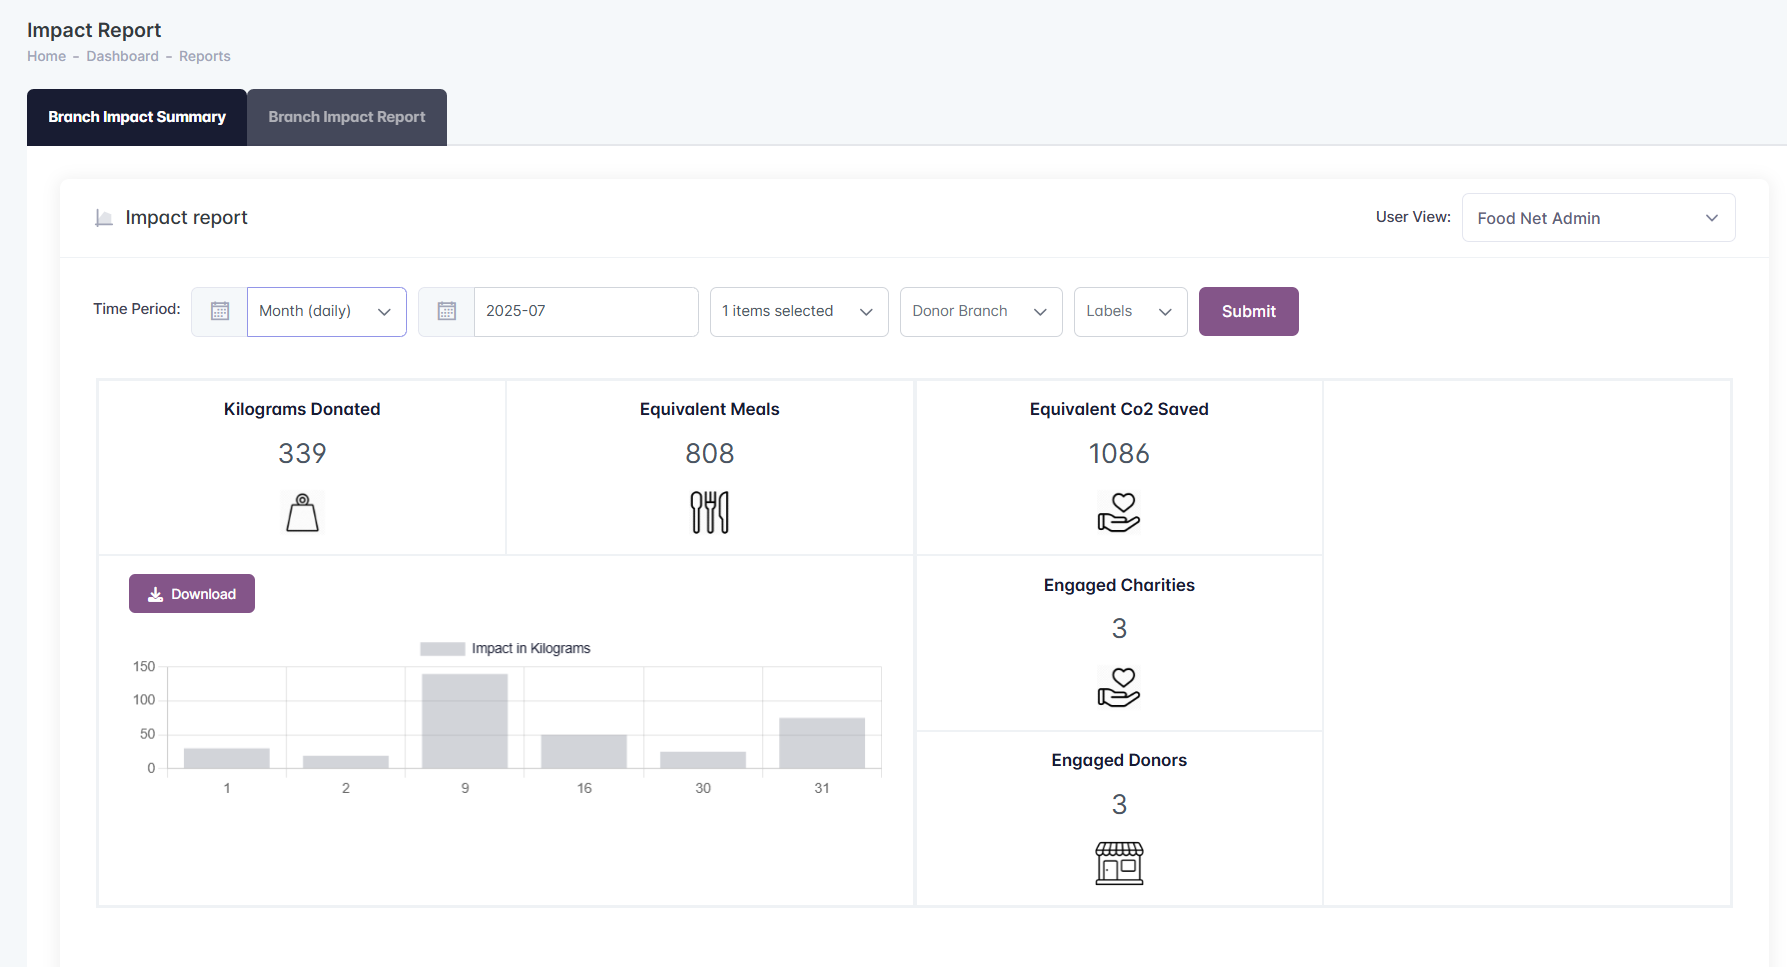Open the User View Food Net Admin selector
Screen dimensions: 1787x967
point(1597,218)
